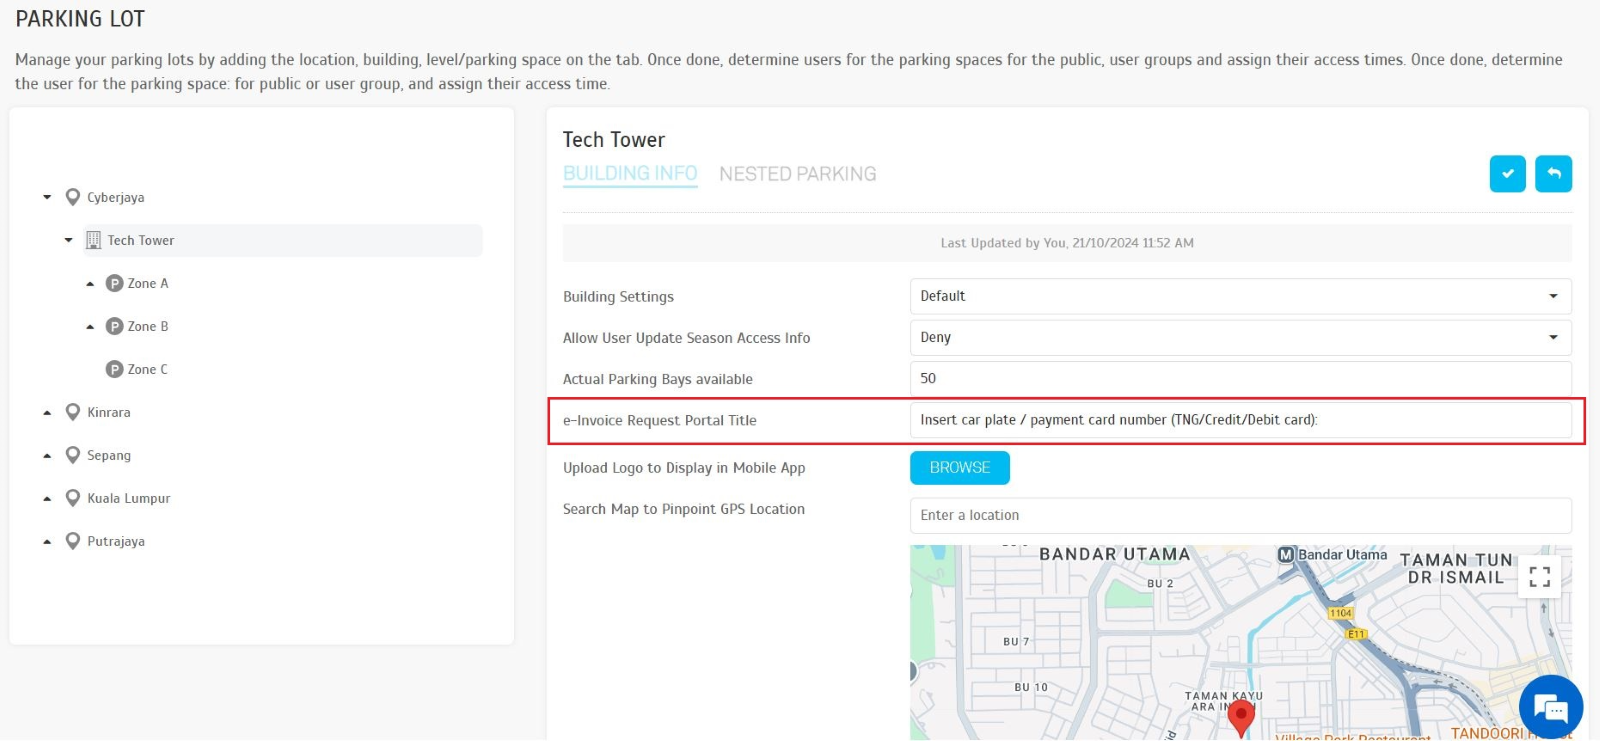
Task: Open Allow User Update Season Access dropdown
Action: coord(1240,338)
